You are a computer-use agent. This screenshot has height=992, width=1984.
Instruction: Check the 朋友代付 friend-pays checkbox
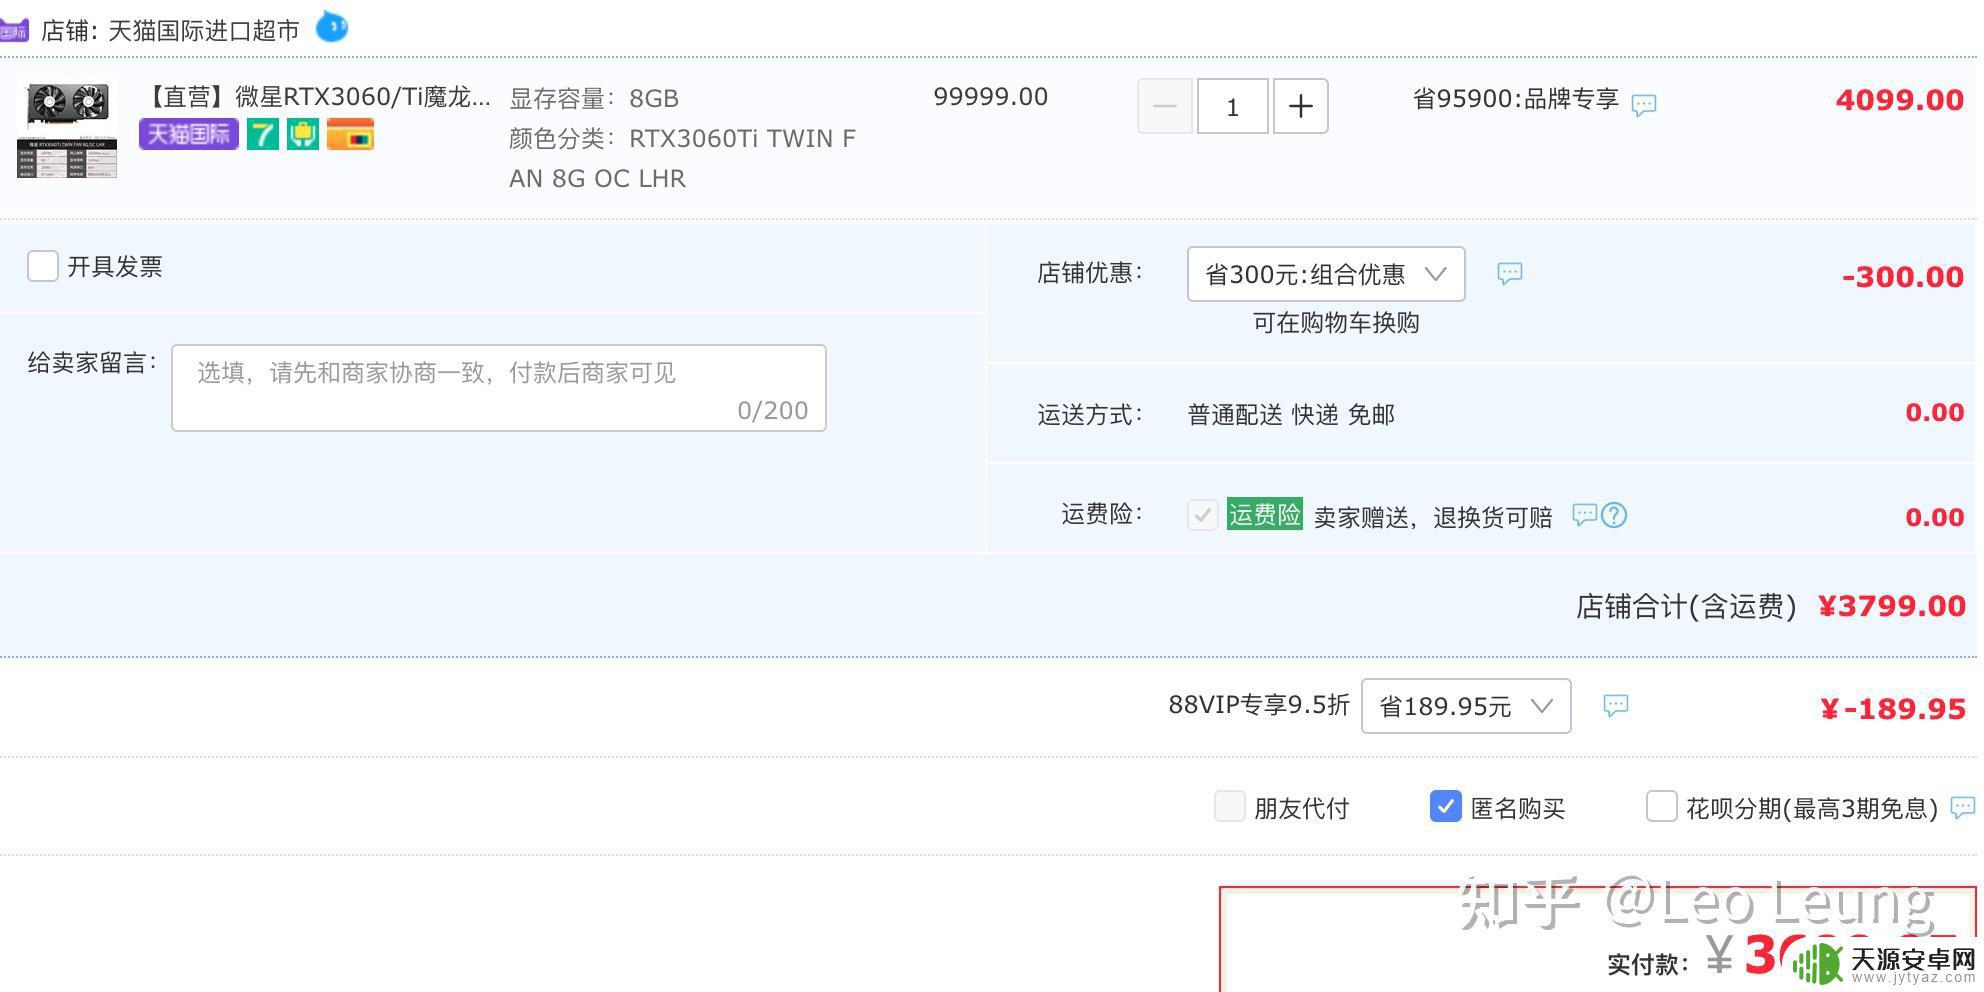1229,806
